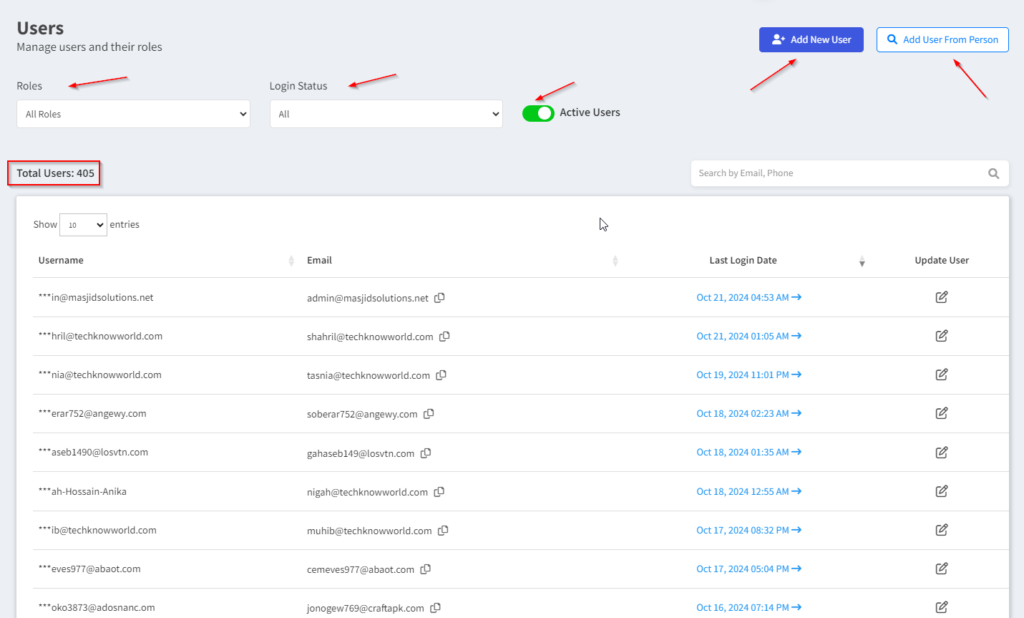Screen dimensions: 1024x618
Task: Open the Roles dropdown showing All Roles
Action: pyautogui.click(x=133, y=114)
